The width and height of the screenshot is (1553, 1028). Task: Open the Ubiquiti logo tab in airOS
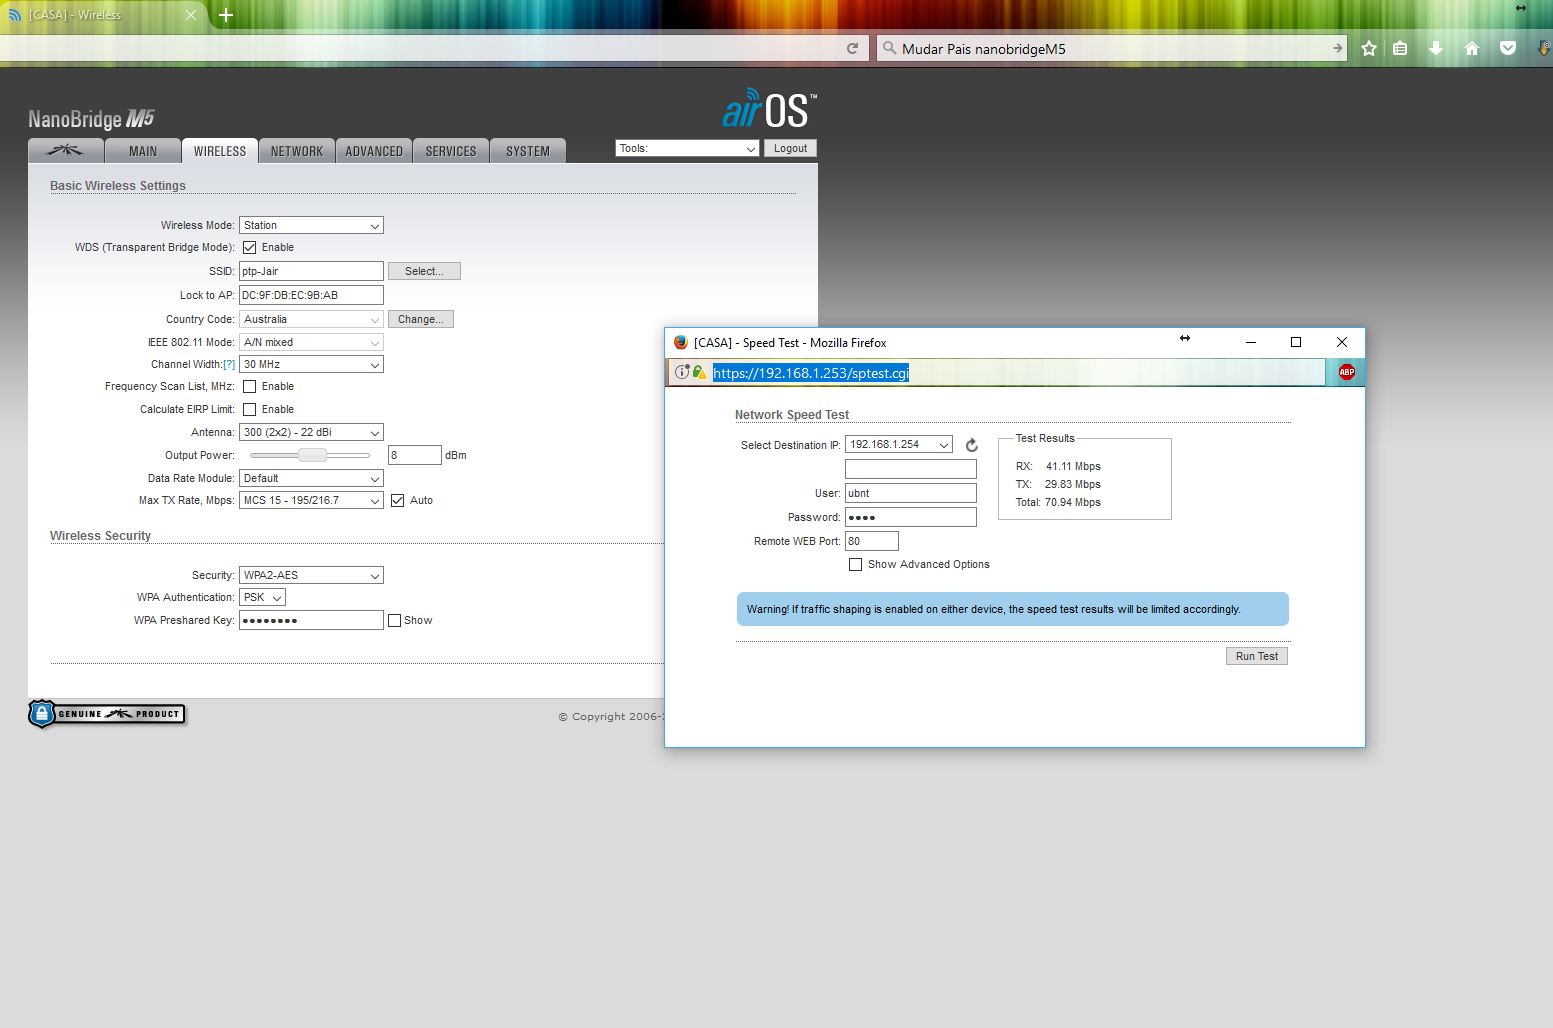pos(66,151)
